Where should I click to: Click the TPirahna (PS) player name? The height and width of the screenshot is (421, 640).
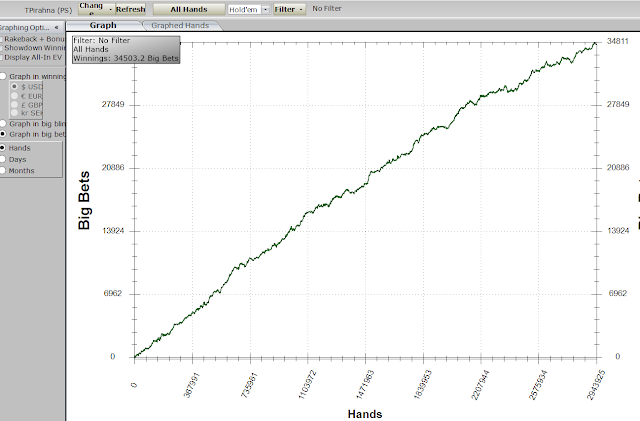pos(48,10)
